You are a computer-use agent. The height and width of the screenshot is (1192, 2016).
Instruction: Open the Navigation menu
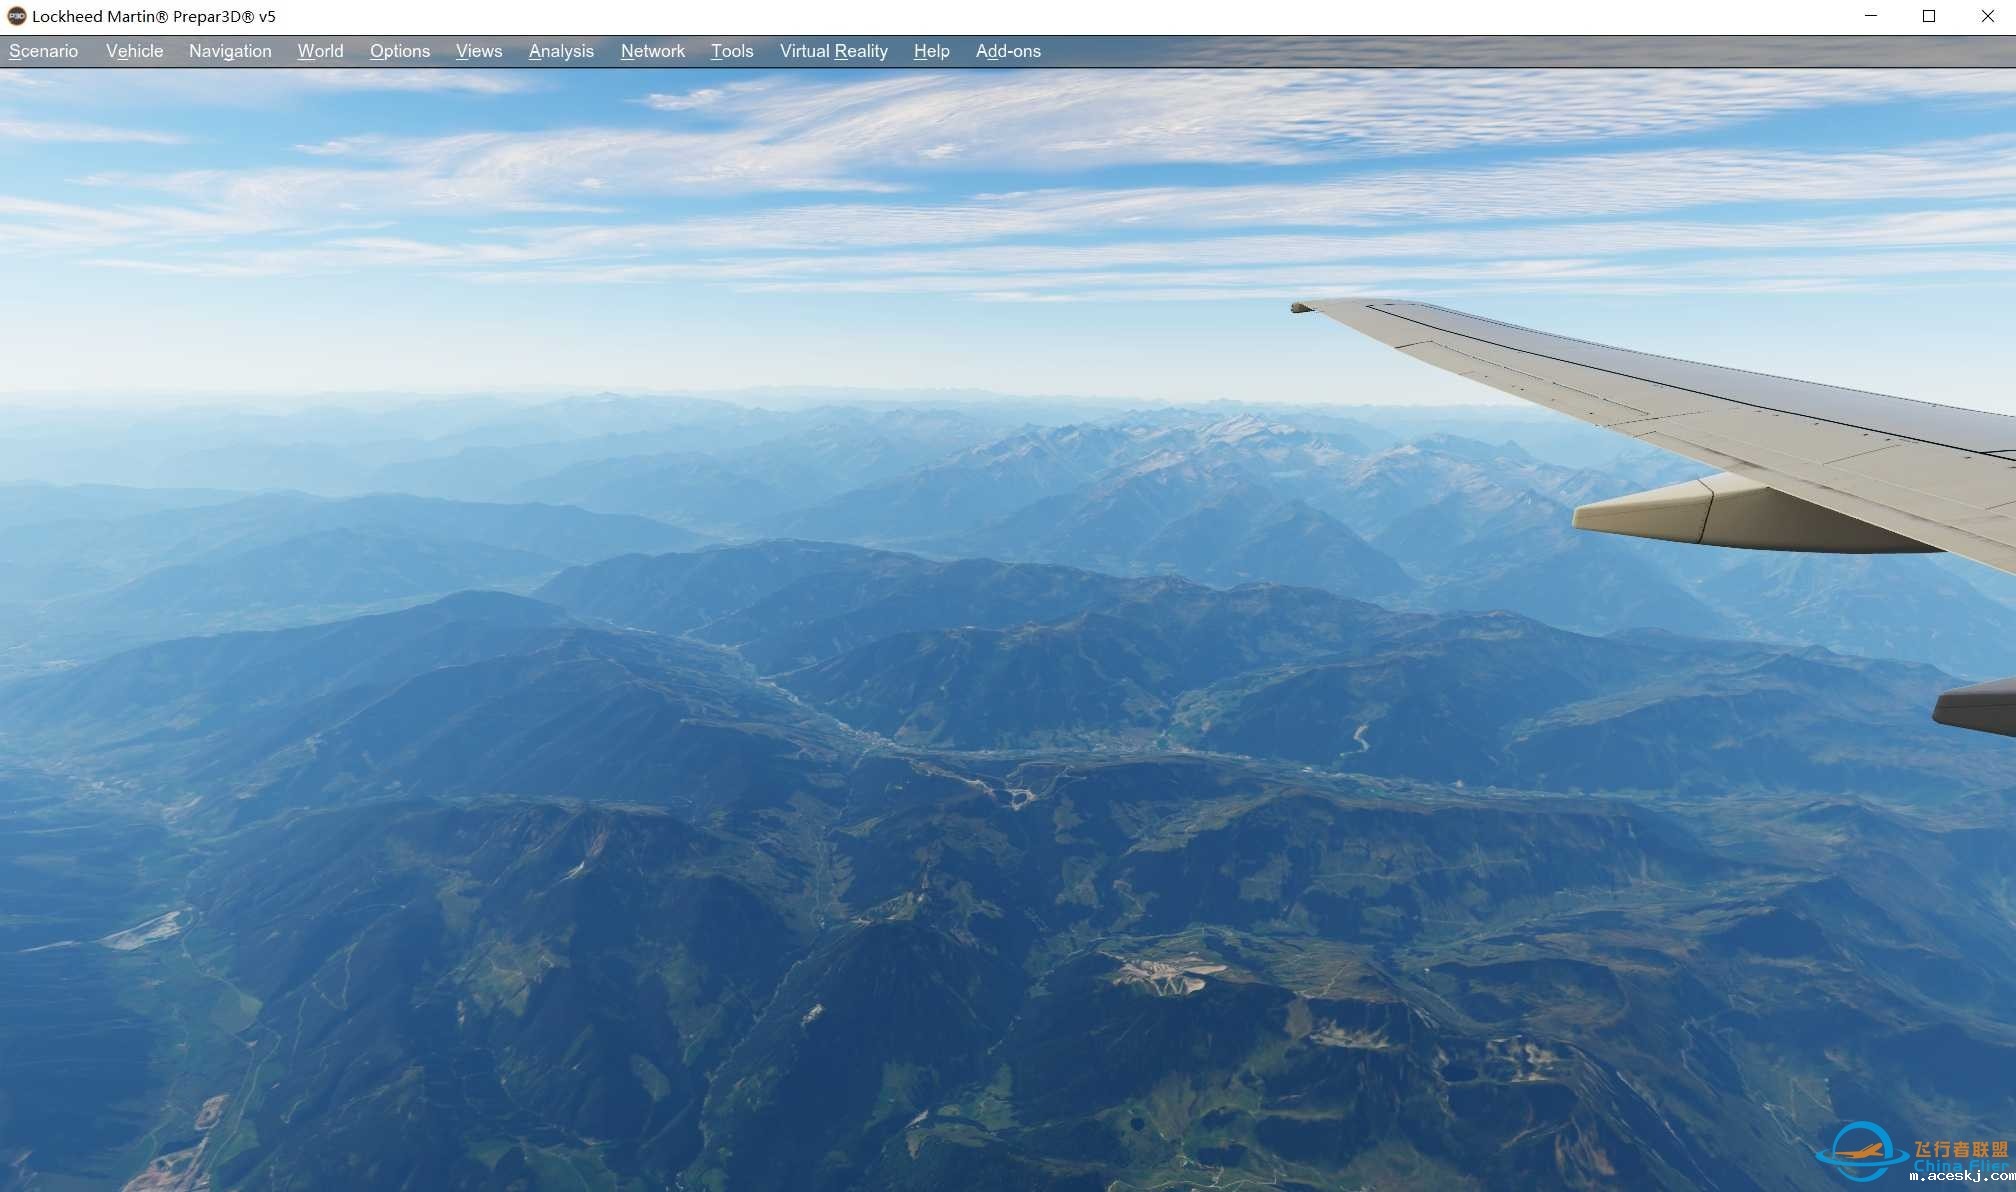click(230, 51)
